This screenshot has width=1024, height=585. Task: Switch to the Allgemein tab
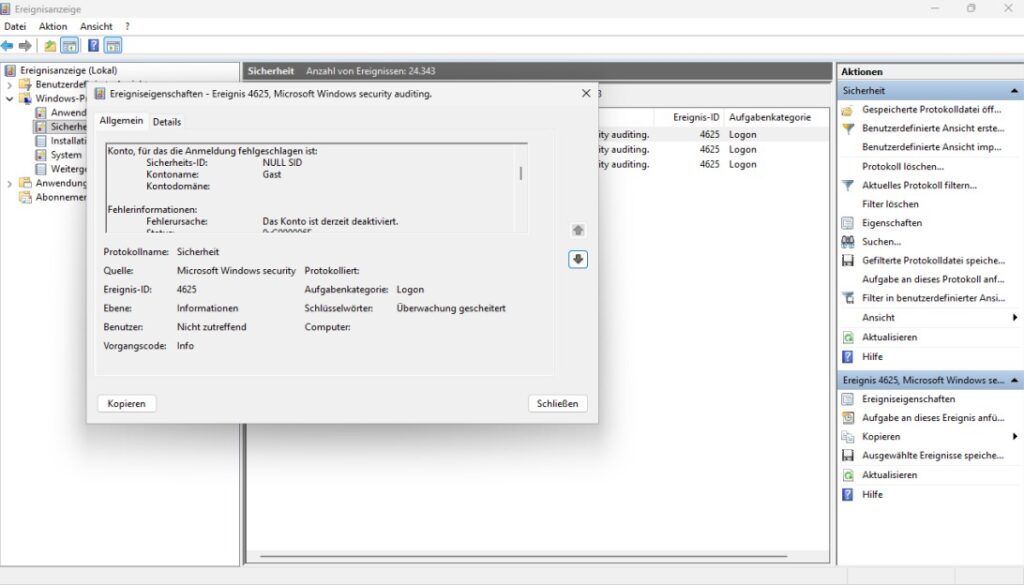pyautogui.click(x=121, y=121)
